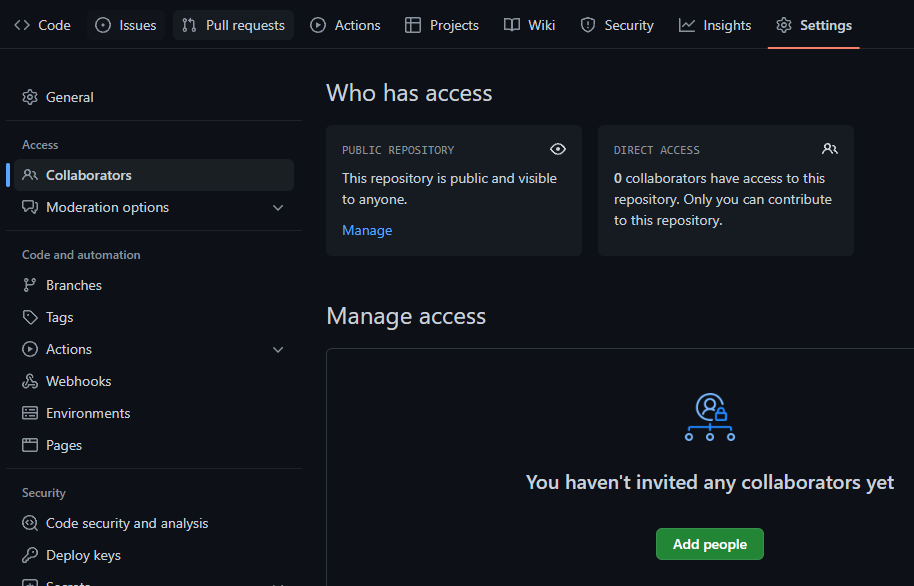The width and height of the screenshot is (914, 586).
Task: Open General settings in sidebar
Action: 154,97
